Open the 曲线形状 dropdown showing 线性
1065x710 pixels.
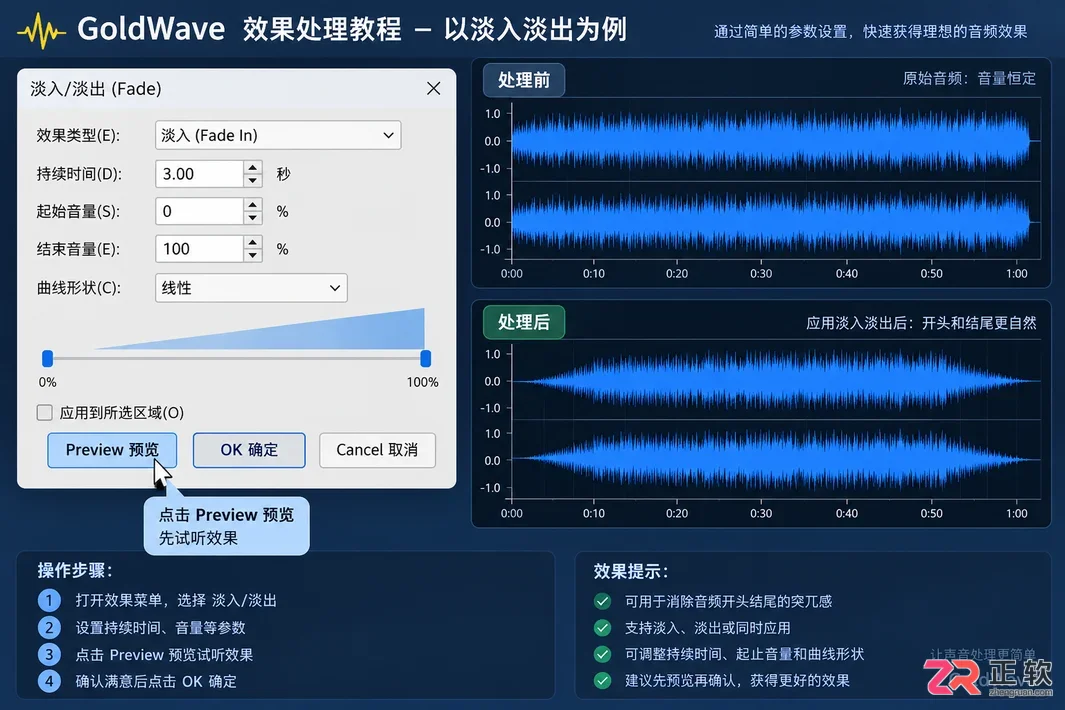point(251,288)
